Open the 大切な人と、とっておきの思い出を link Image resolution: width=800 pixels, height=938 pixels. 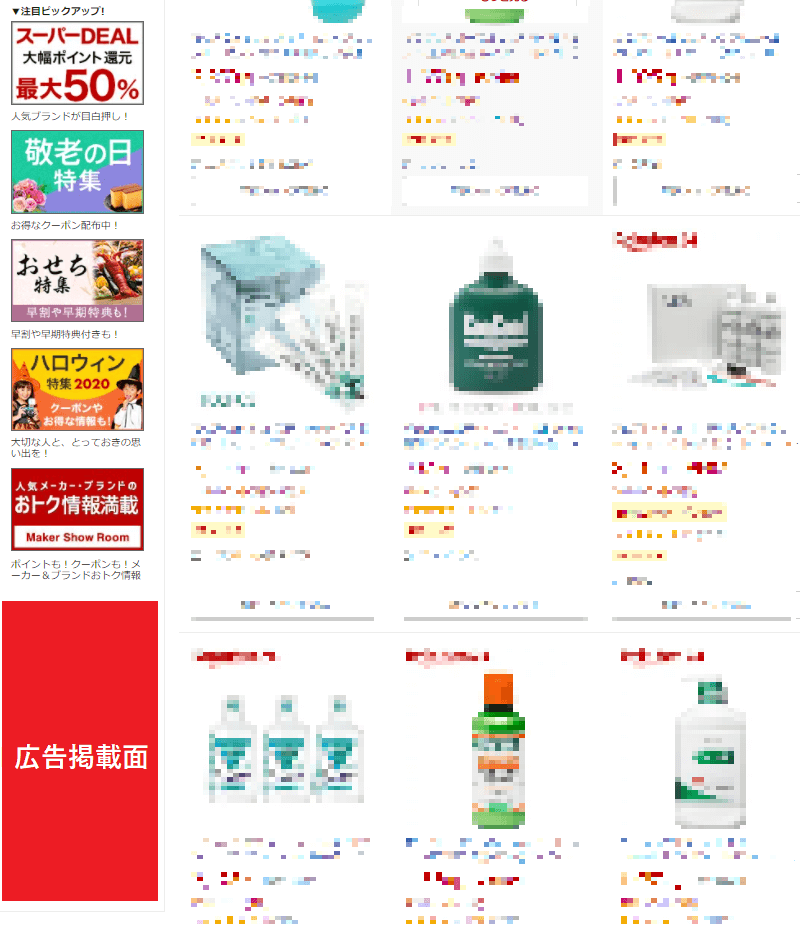[76, 447]
